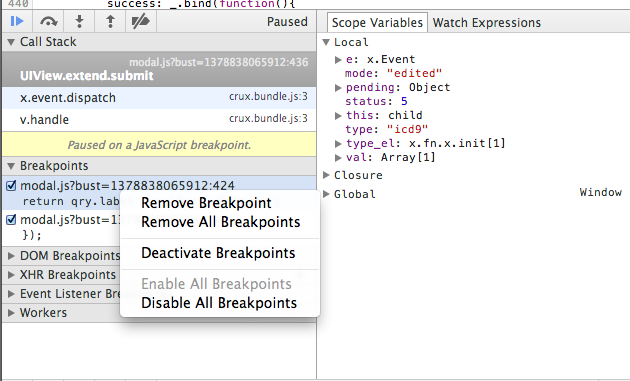Expand the Closure scope group
The width and height of the screenshot is (630, 381).
click(x=326, y=175)
